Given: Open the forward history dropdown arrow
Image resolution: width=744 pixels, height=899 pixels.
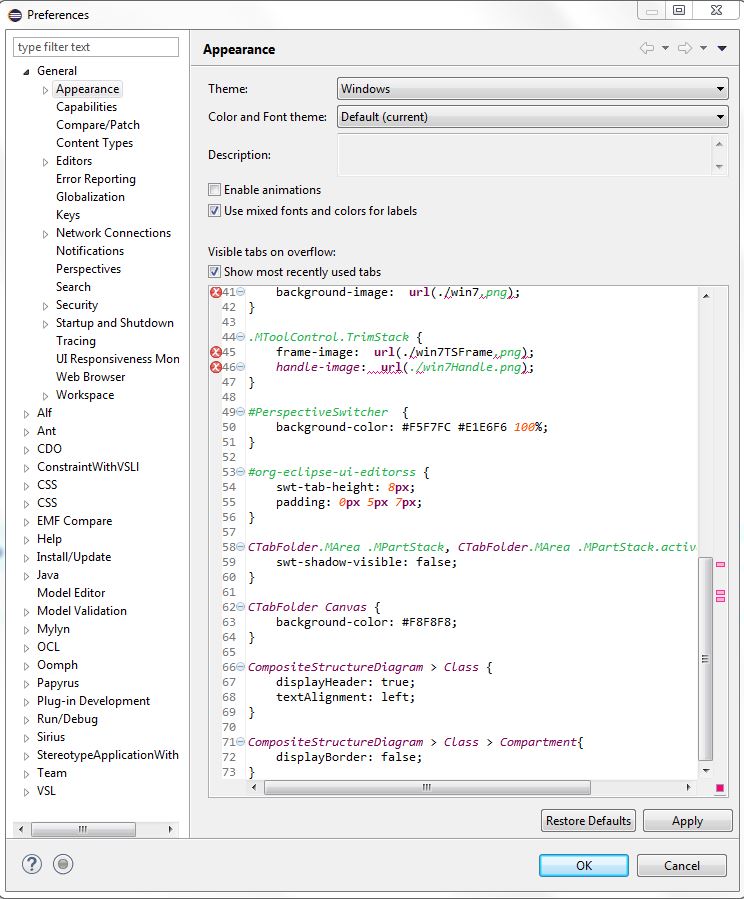Looking at the screenshot, I should [703, 48].
